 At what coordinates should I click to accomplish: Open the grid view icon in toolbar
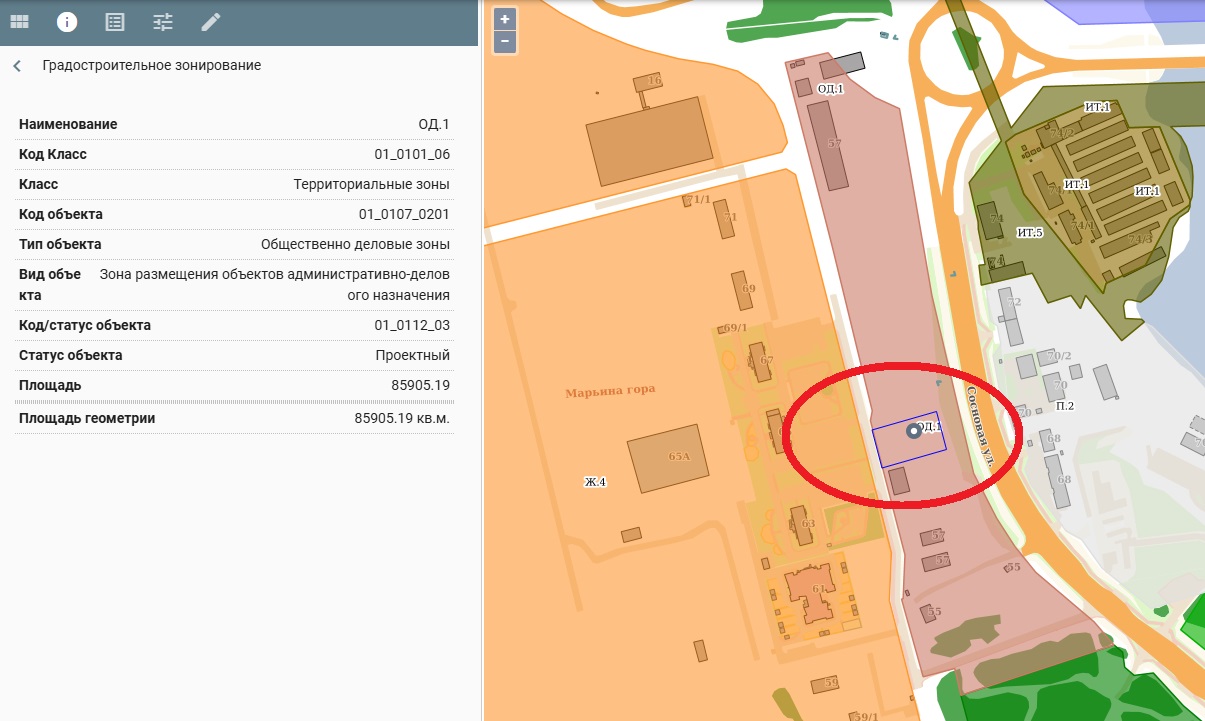point(19,22)
